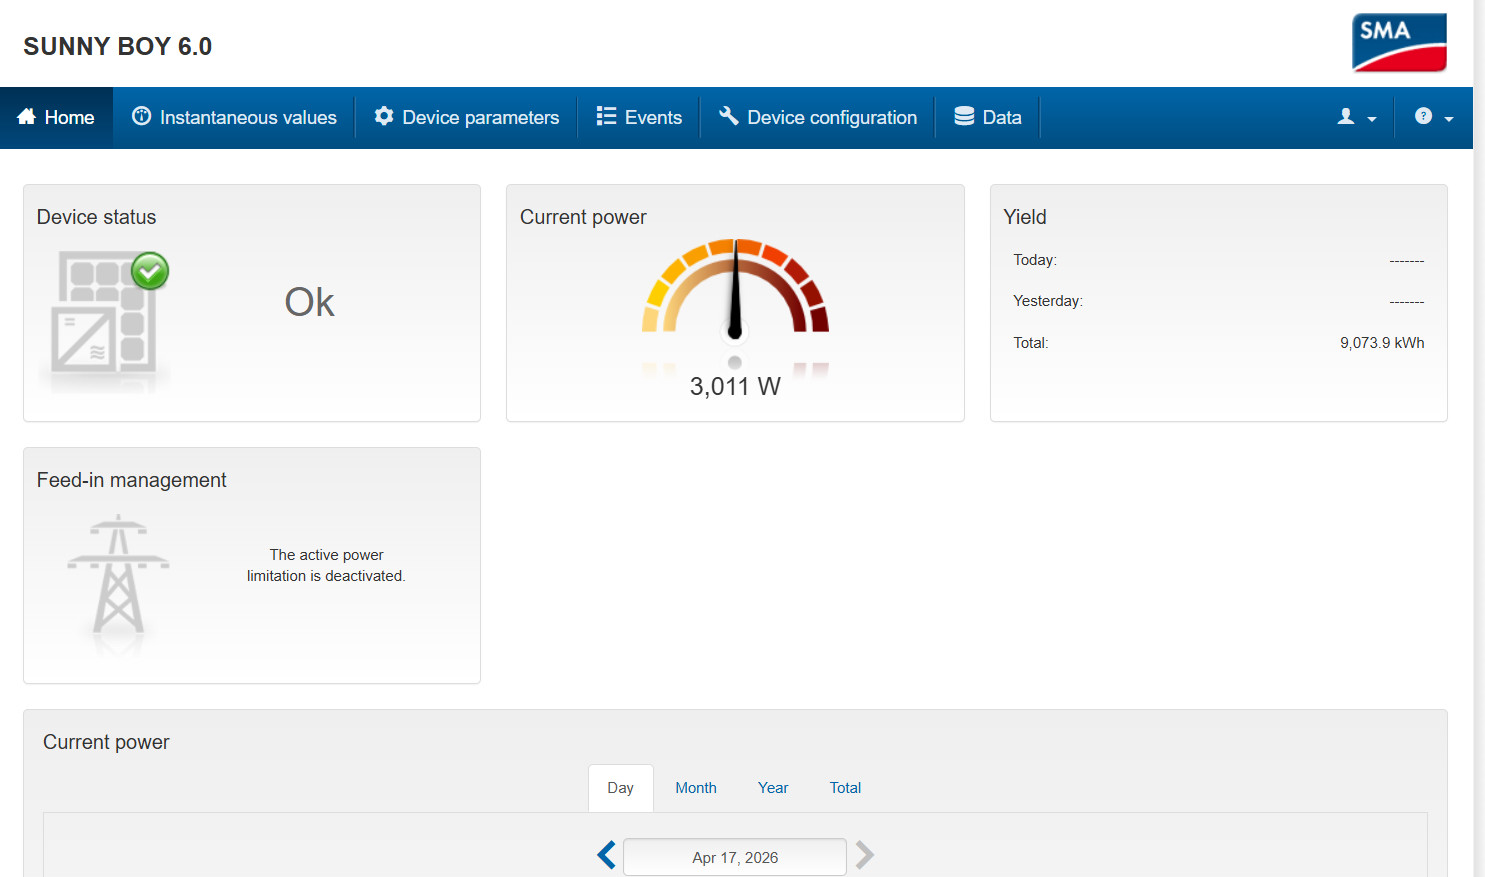Open the Events page

tap(639, 118)
